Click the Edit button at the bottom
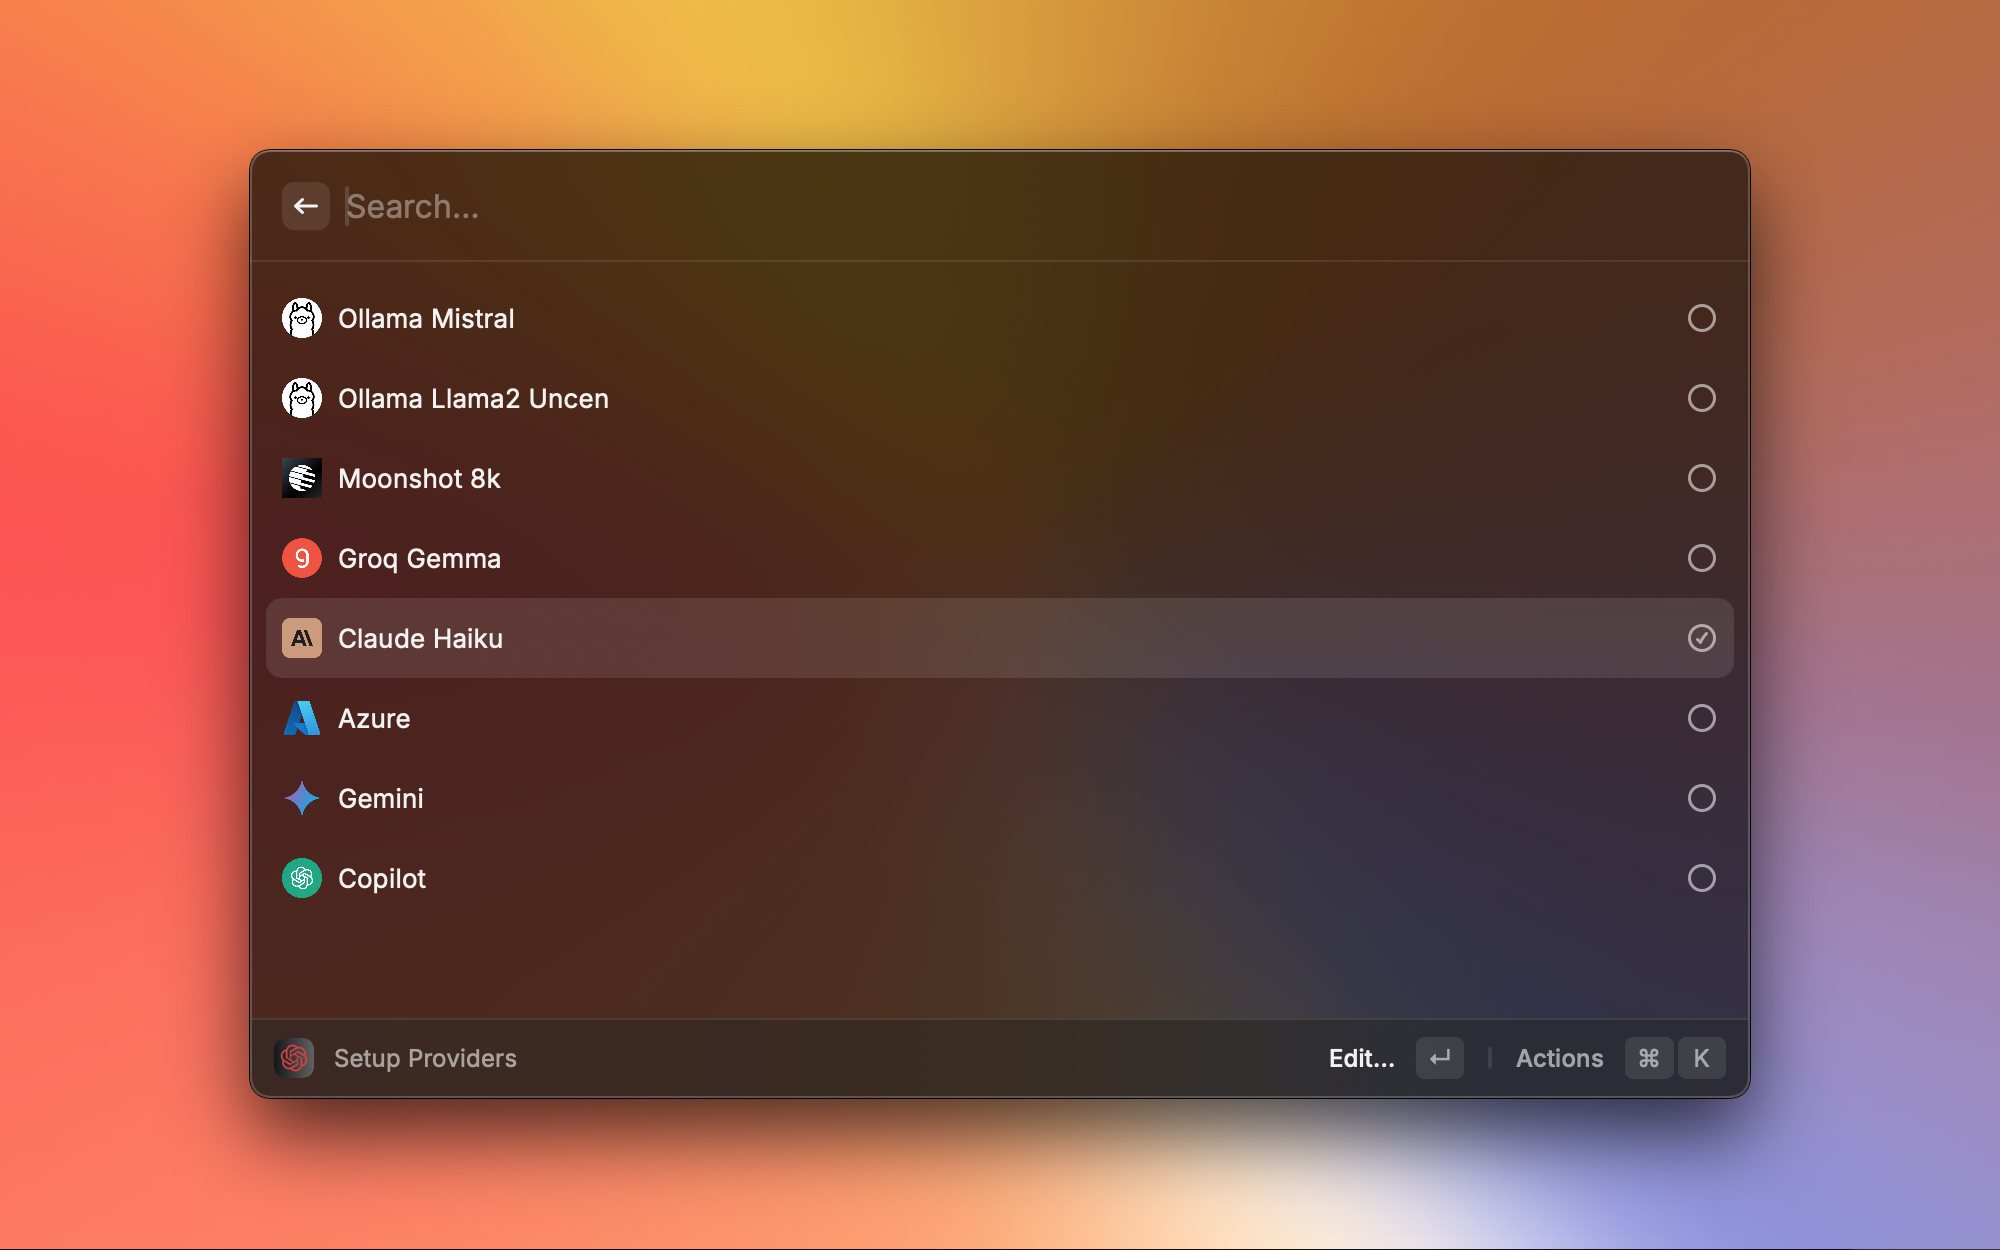 point(1361,1058)
